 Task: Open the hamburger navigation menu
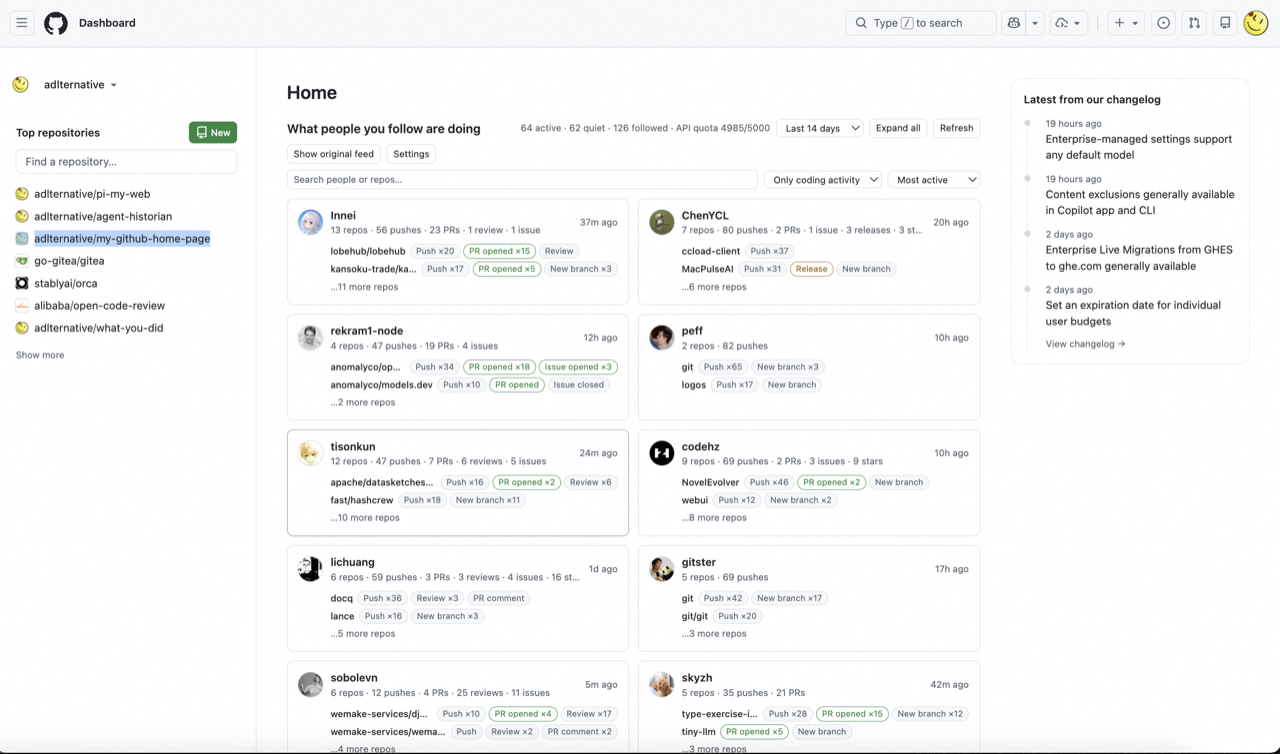click(22, 23)
